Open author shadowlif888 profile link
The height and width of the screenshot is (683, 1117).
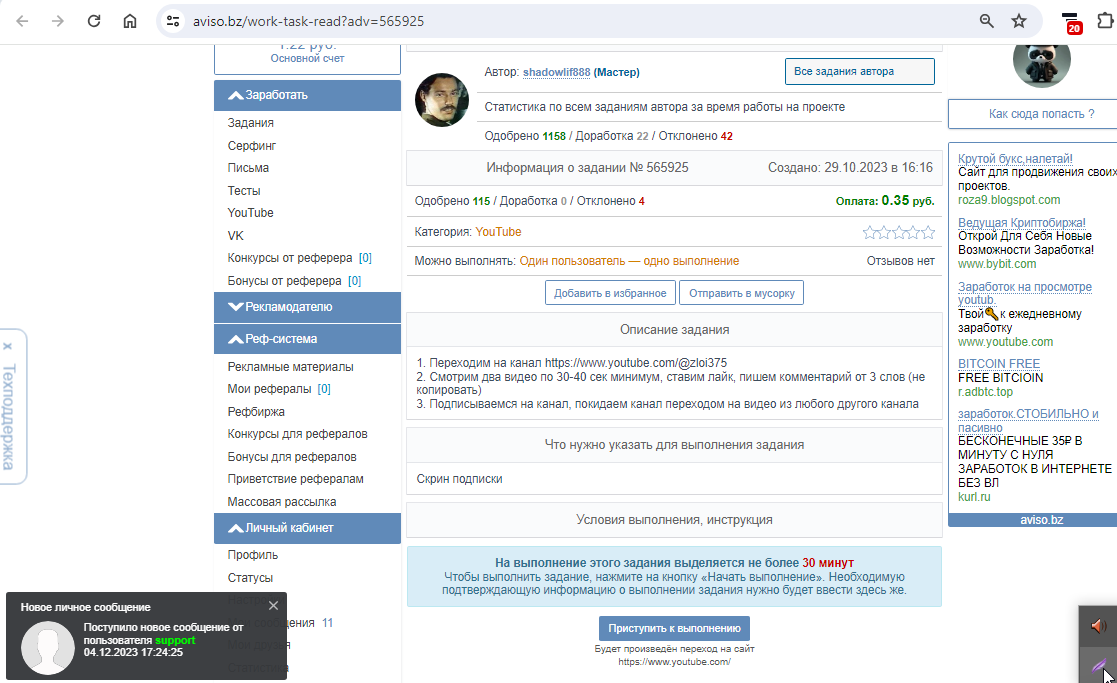pos(556,72)
